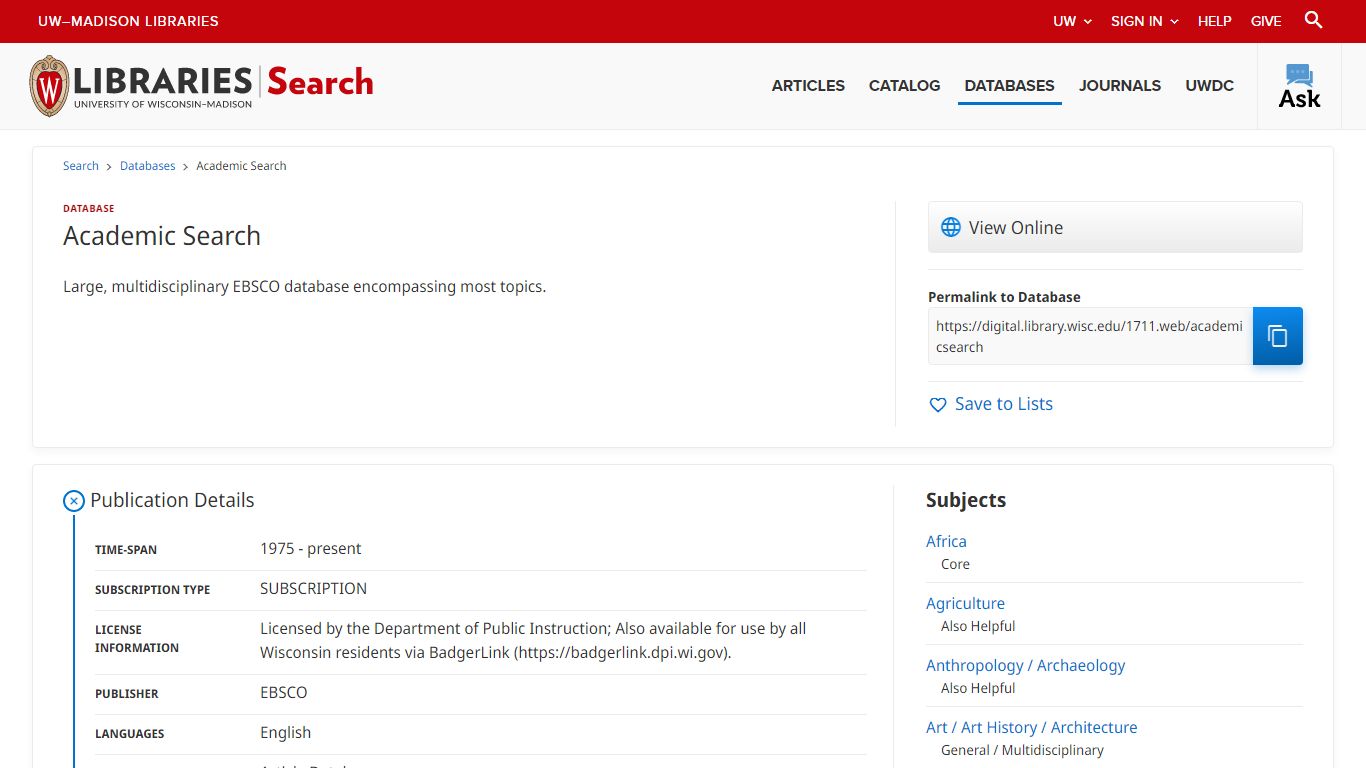Select the DATABASES tab
1366x768 pixels.
pos(1009,86)
